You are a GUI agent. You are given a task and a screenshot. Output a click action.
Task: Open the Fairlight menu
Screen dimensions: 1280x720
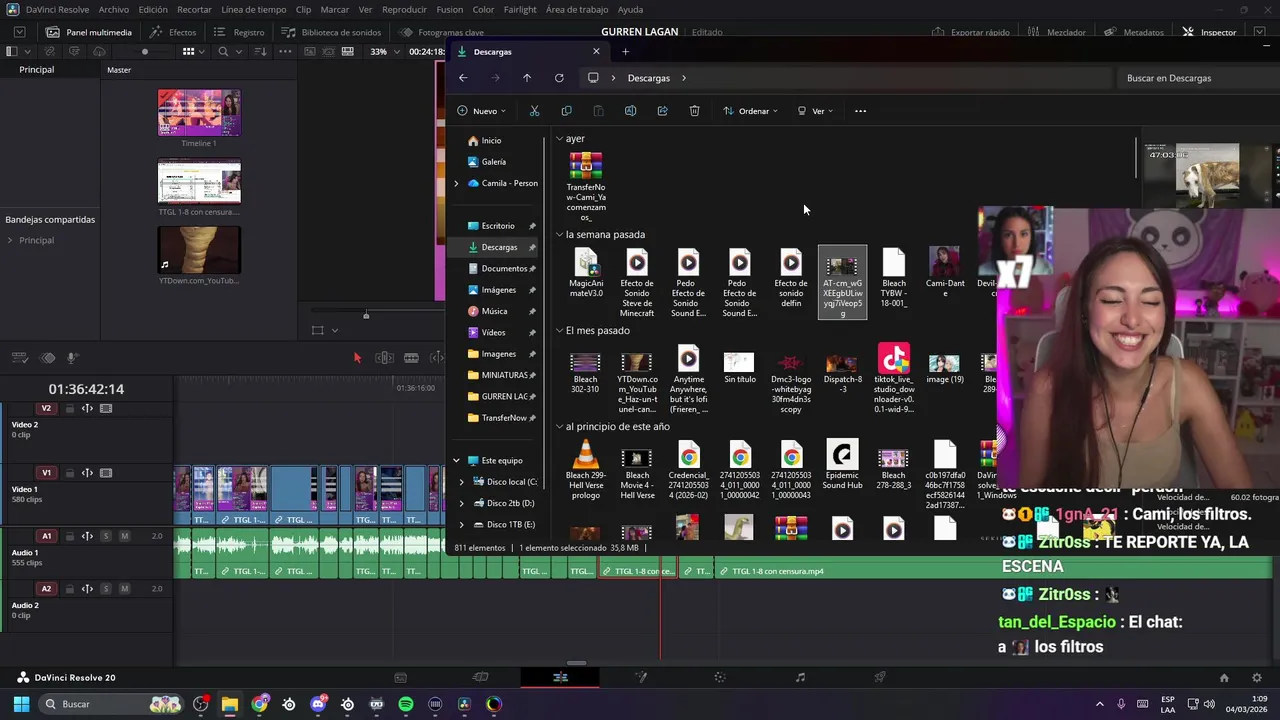(520, 9)
